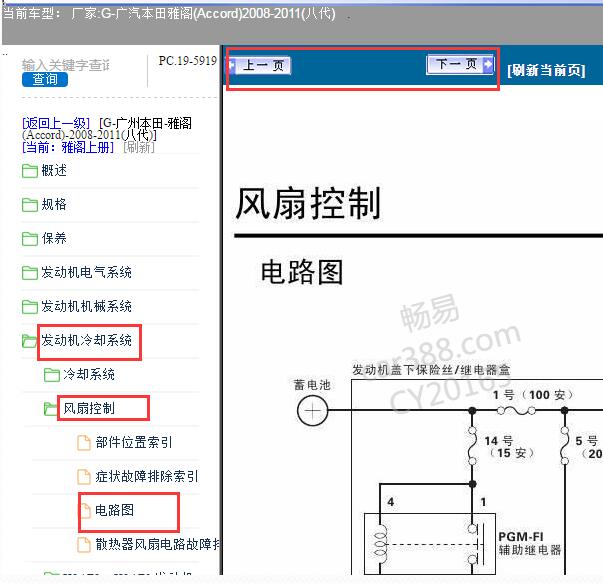Click the 当前：雅阁上册 link
603x584 pixels.
[x=68, y=147]
